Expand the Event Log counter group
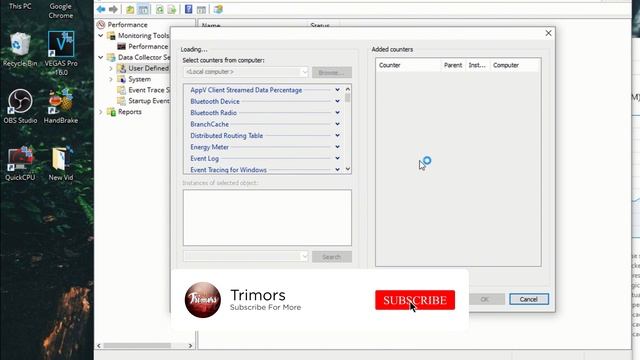The width and height of the screenshot is (640, 360). coord(337,158)
